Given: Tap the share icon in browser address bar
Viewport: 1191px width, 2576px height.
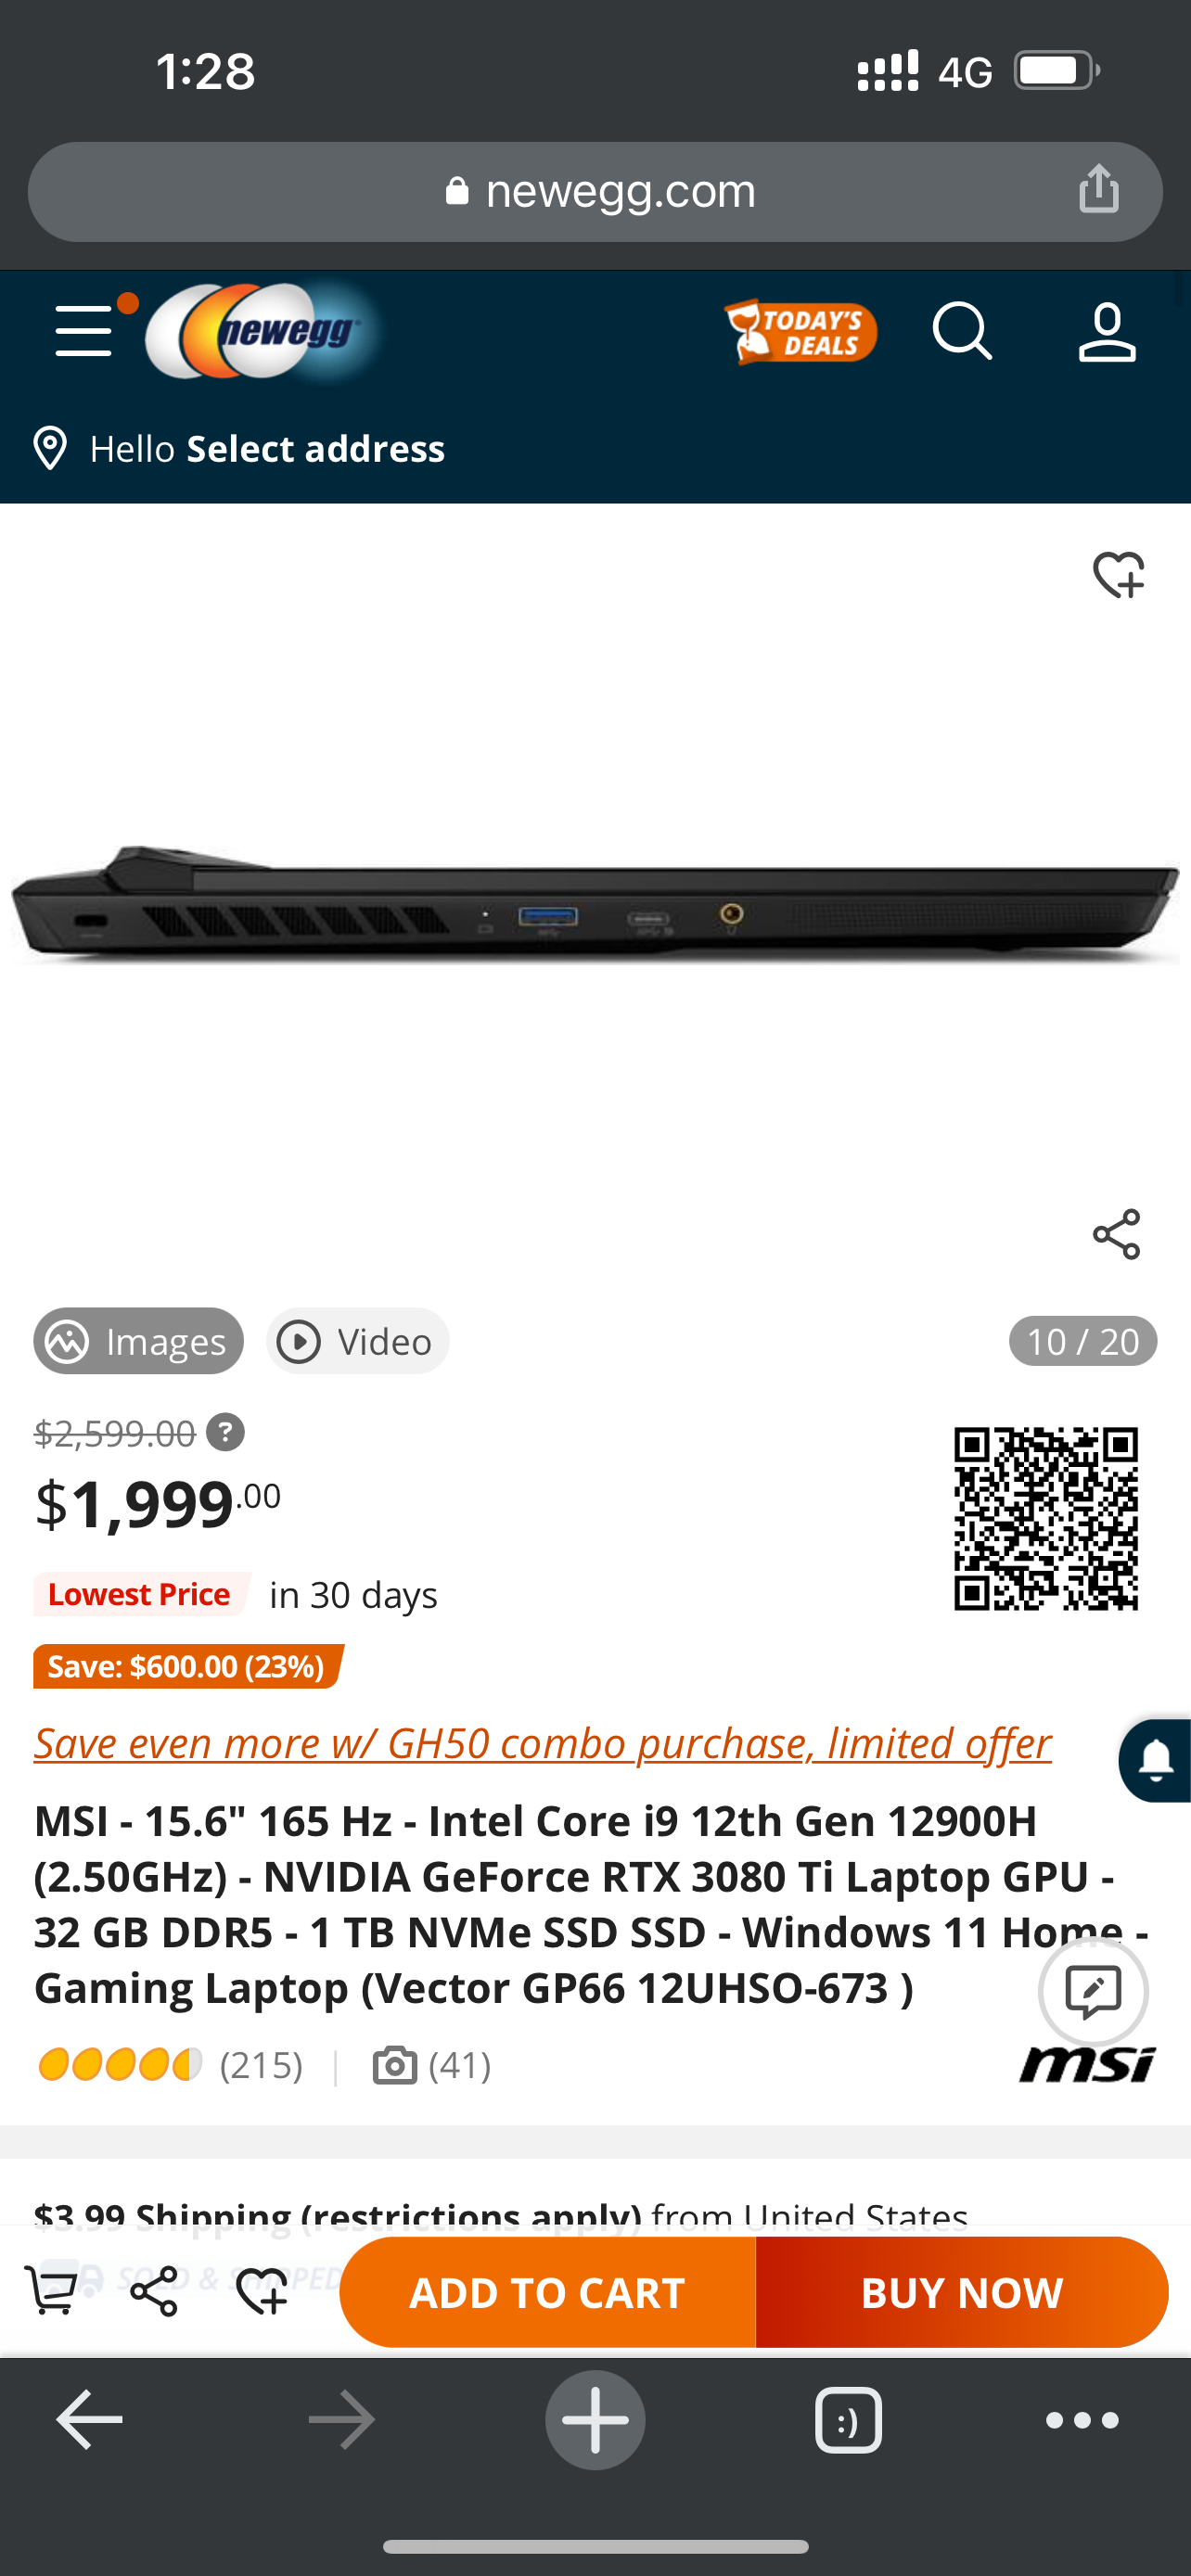Looking at the screenshot, I should point(1099,189).
